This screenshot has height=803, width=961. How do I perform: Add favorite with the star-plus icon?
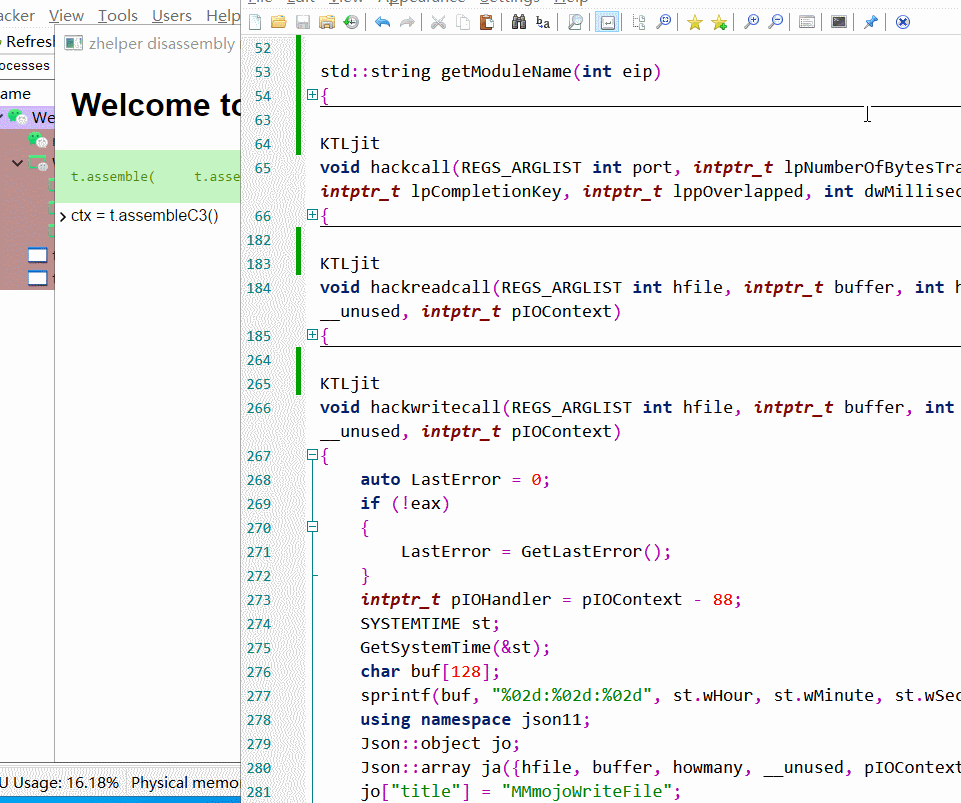(x=719, y=23)
